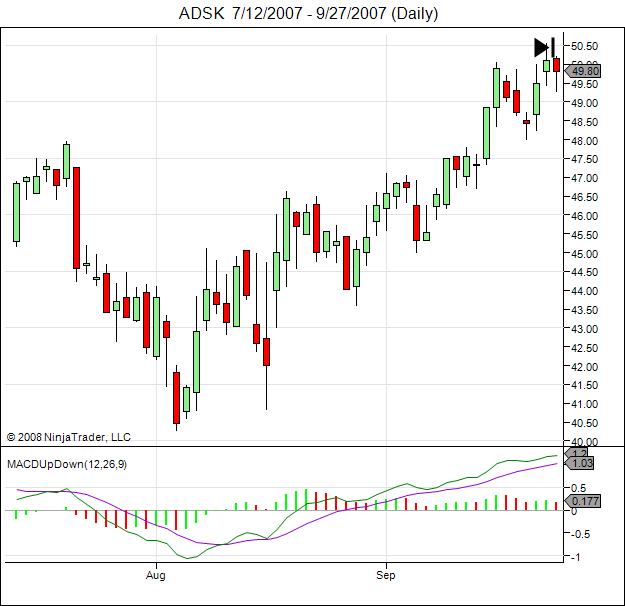Click the Sep label on the time axis

(x=385, y=575)
